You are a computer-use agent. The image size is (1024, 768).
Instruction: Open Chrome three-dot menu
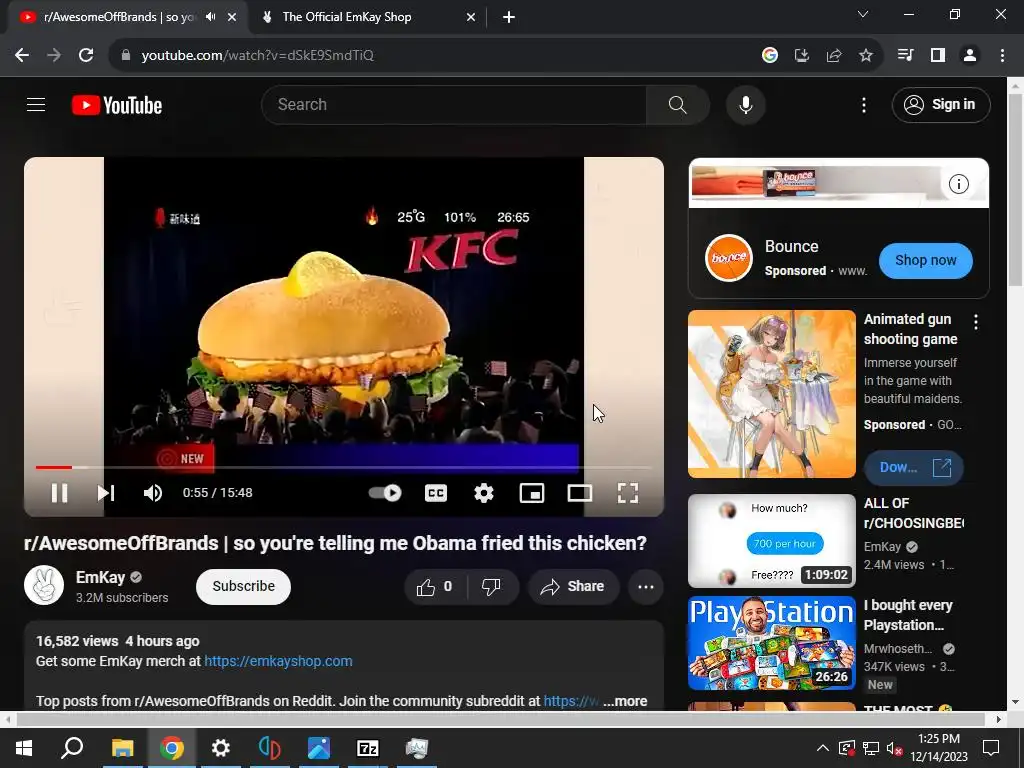1002,56
